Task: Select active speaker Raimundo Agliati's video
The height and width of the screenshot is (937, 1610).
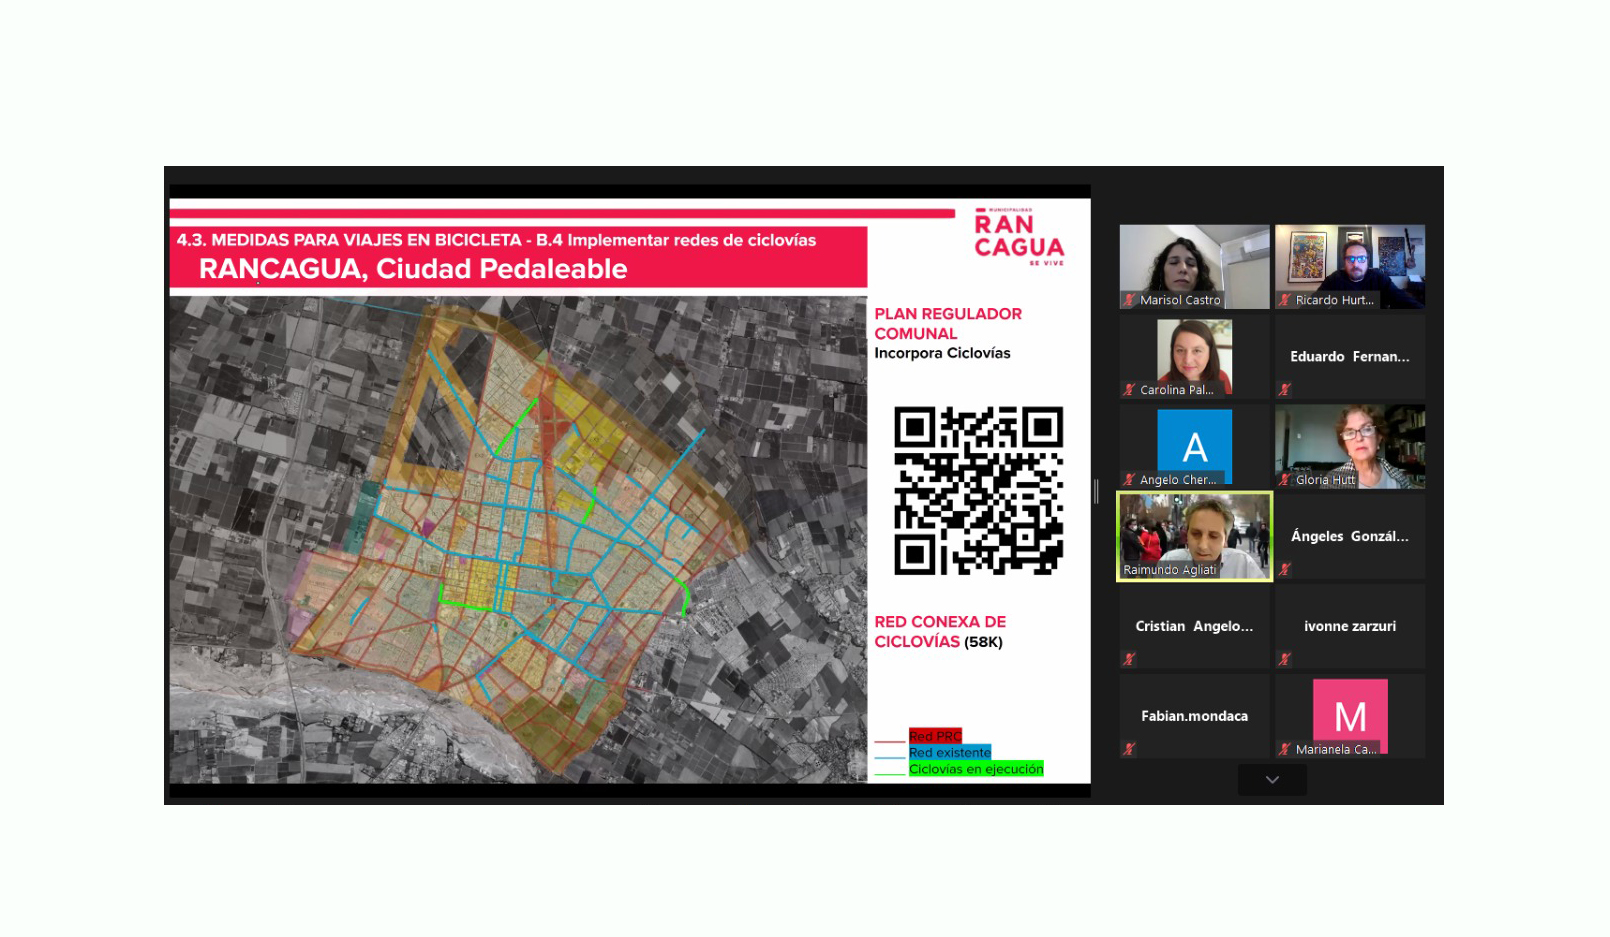Action: [x=1194, y=536]
